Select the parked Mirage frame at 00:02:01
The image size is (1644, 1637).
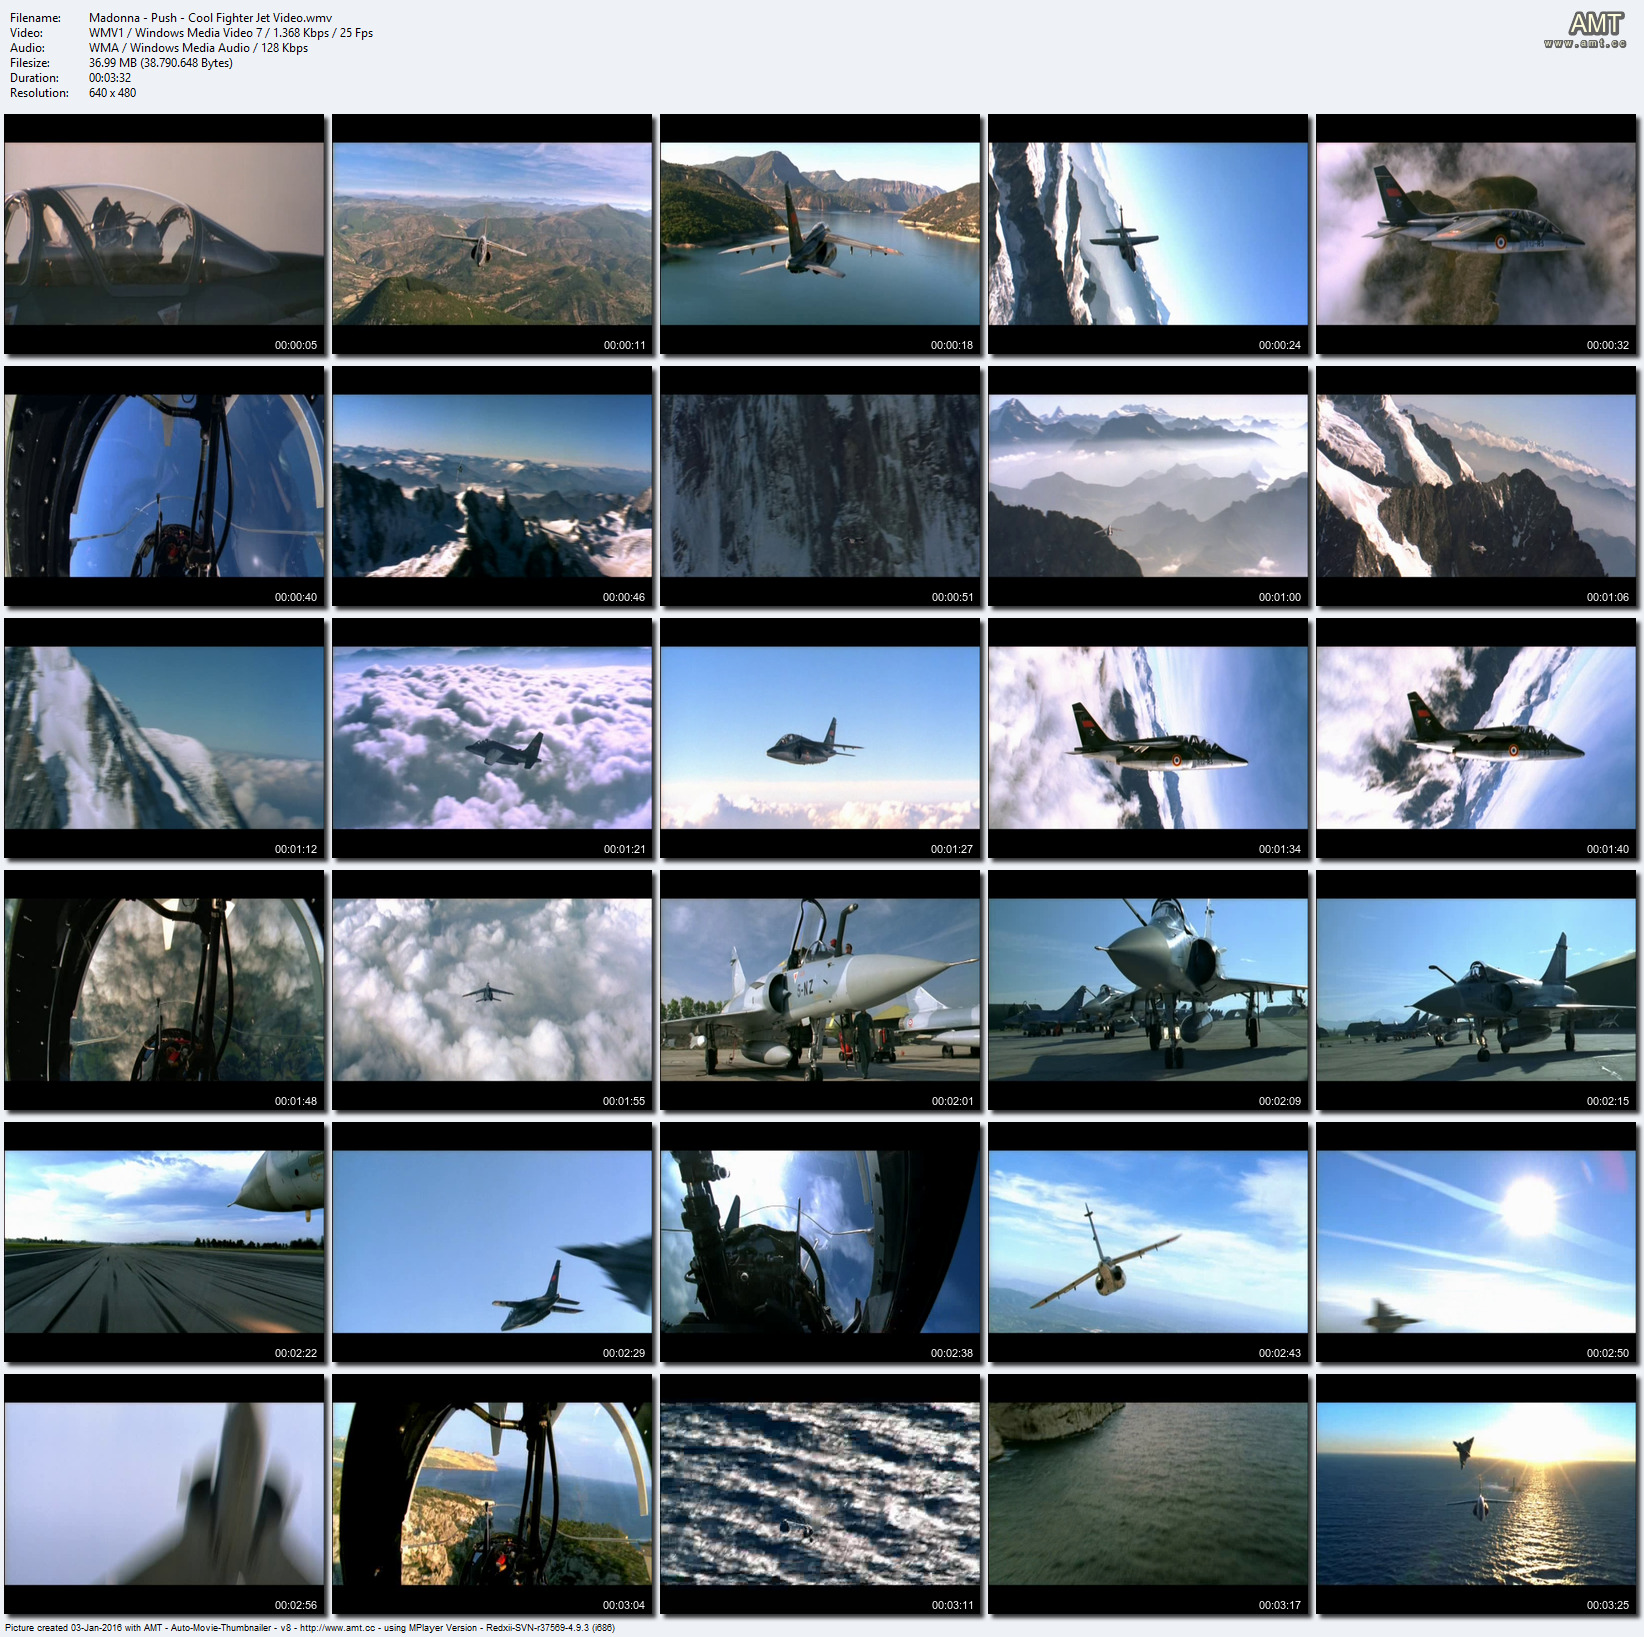tap(820, 990)
